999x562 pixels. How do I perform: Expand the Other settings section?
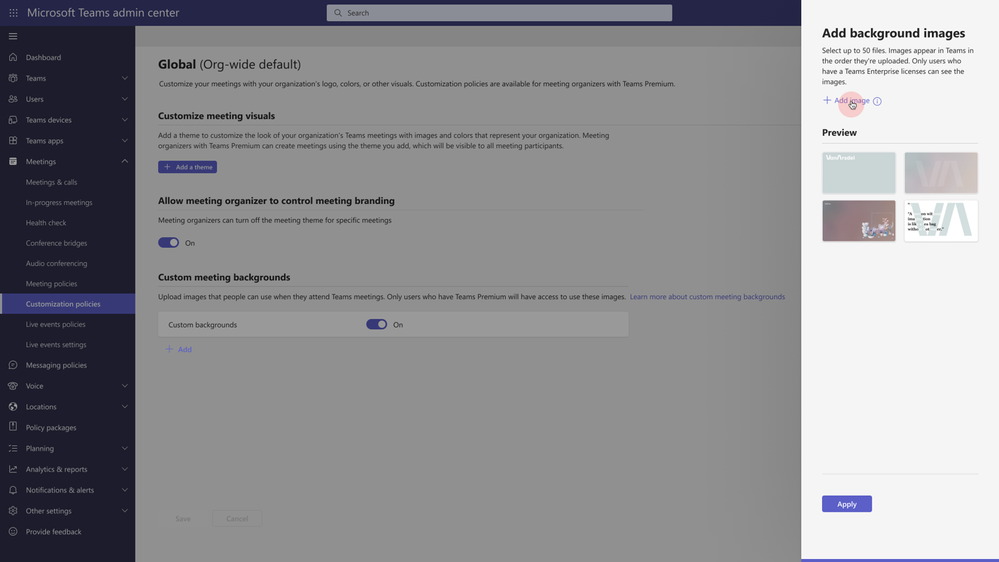coord(125,511)
